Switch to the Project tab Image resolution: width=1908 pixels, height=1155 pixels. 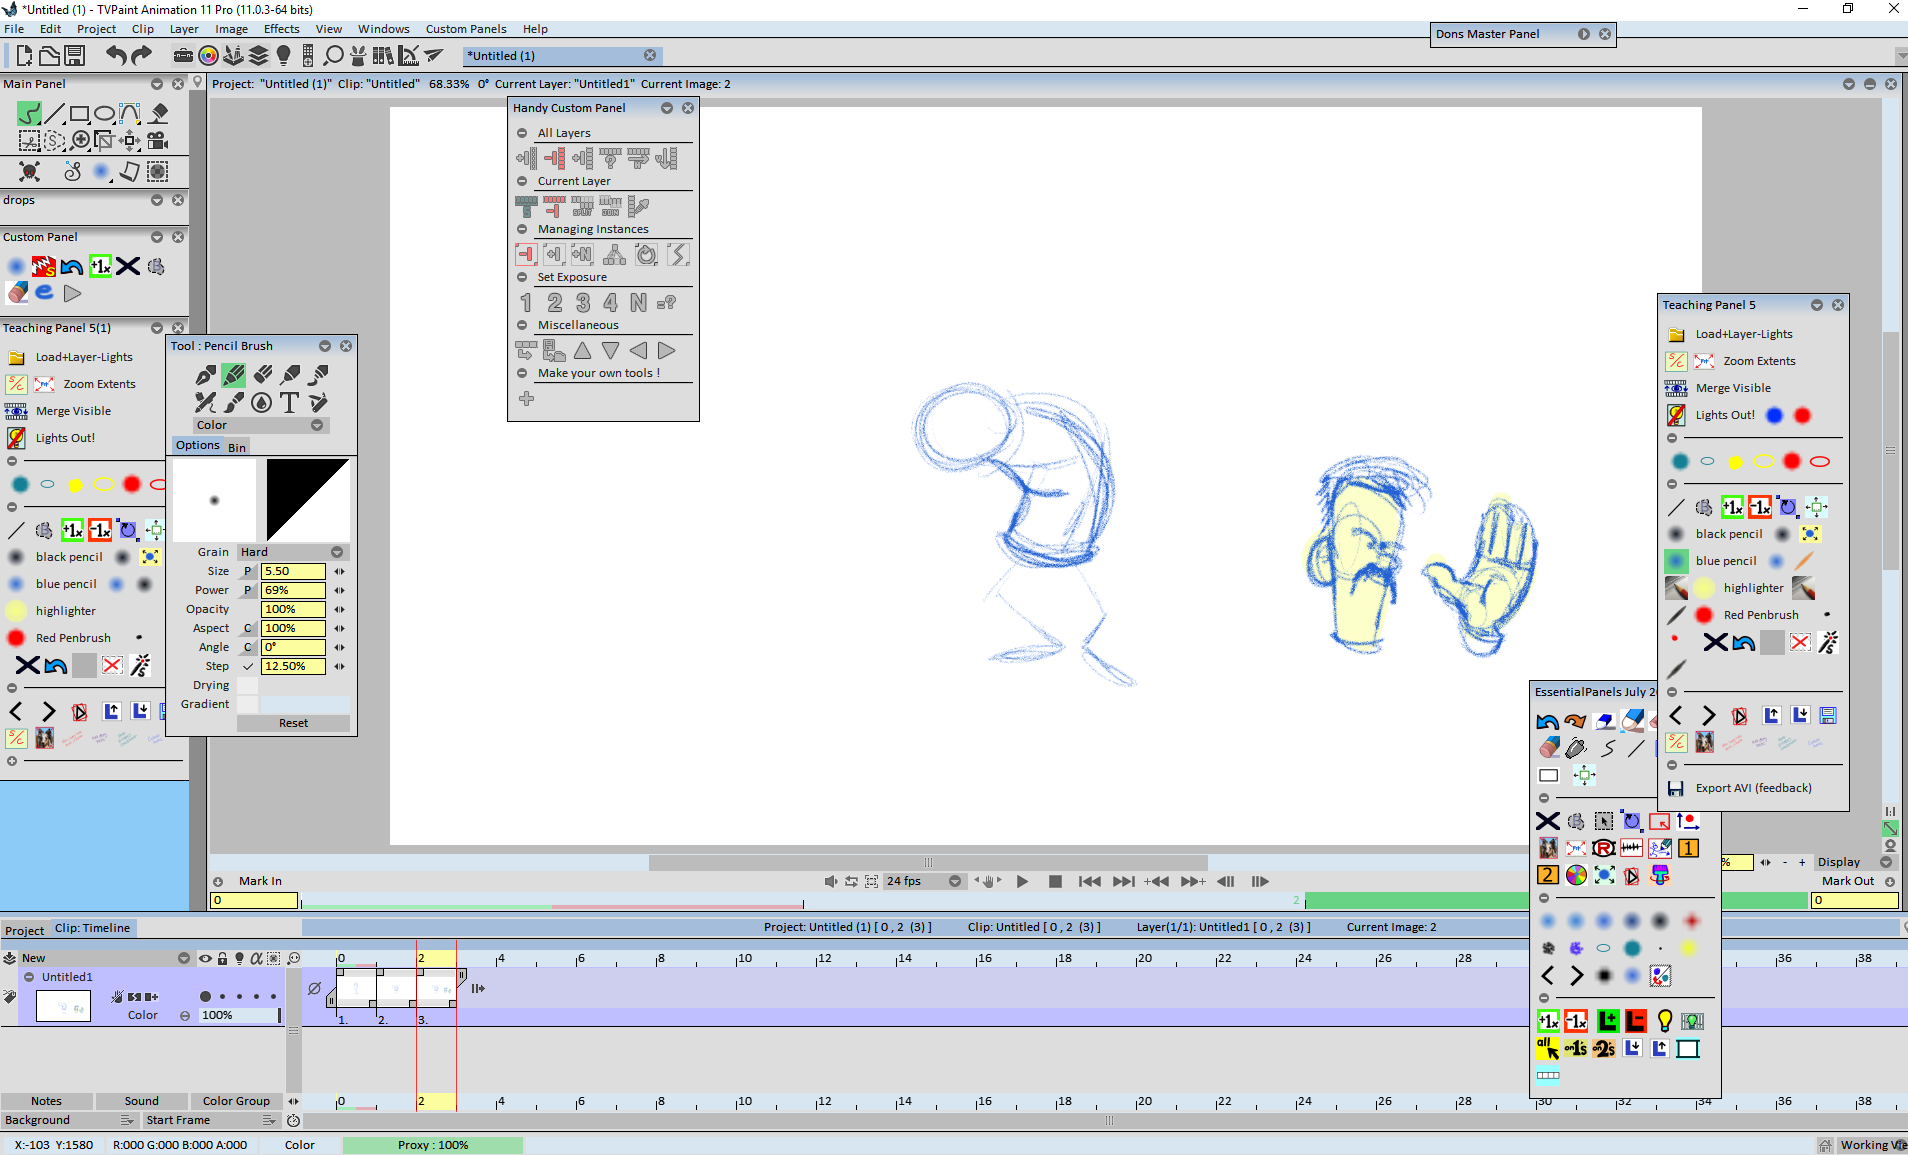click(24, 929)
